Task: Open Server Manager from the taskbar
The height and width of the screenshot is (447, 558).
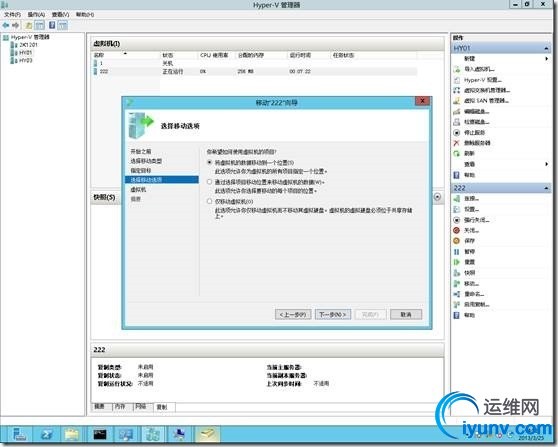Action: coord(19,434)
